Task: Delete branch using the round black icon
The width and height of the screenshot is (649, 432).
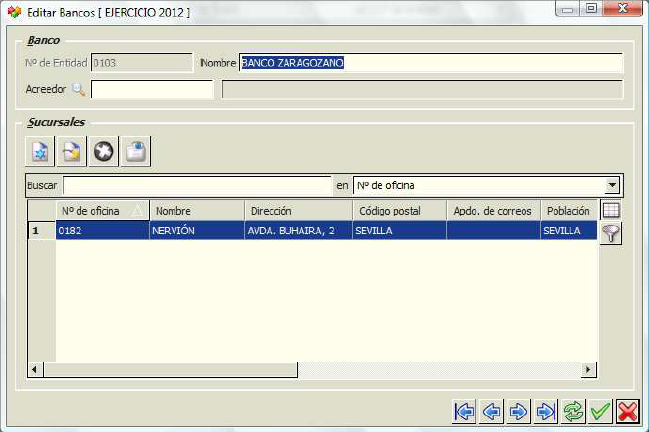Action: (x=103, y=151)
